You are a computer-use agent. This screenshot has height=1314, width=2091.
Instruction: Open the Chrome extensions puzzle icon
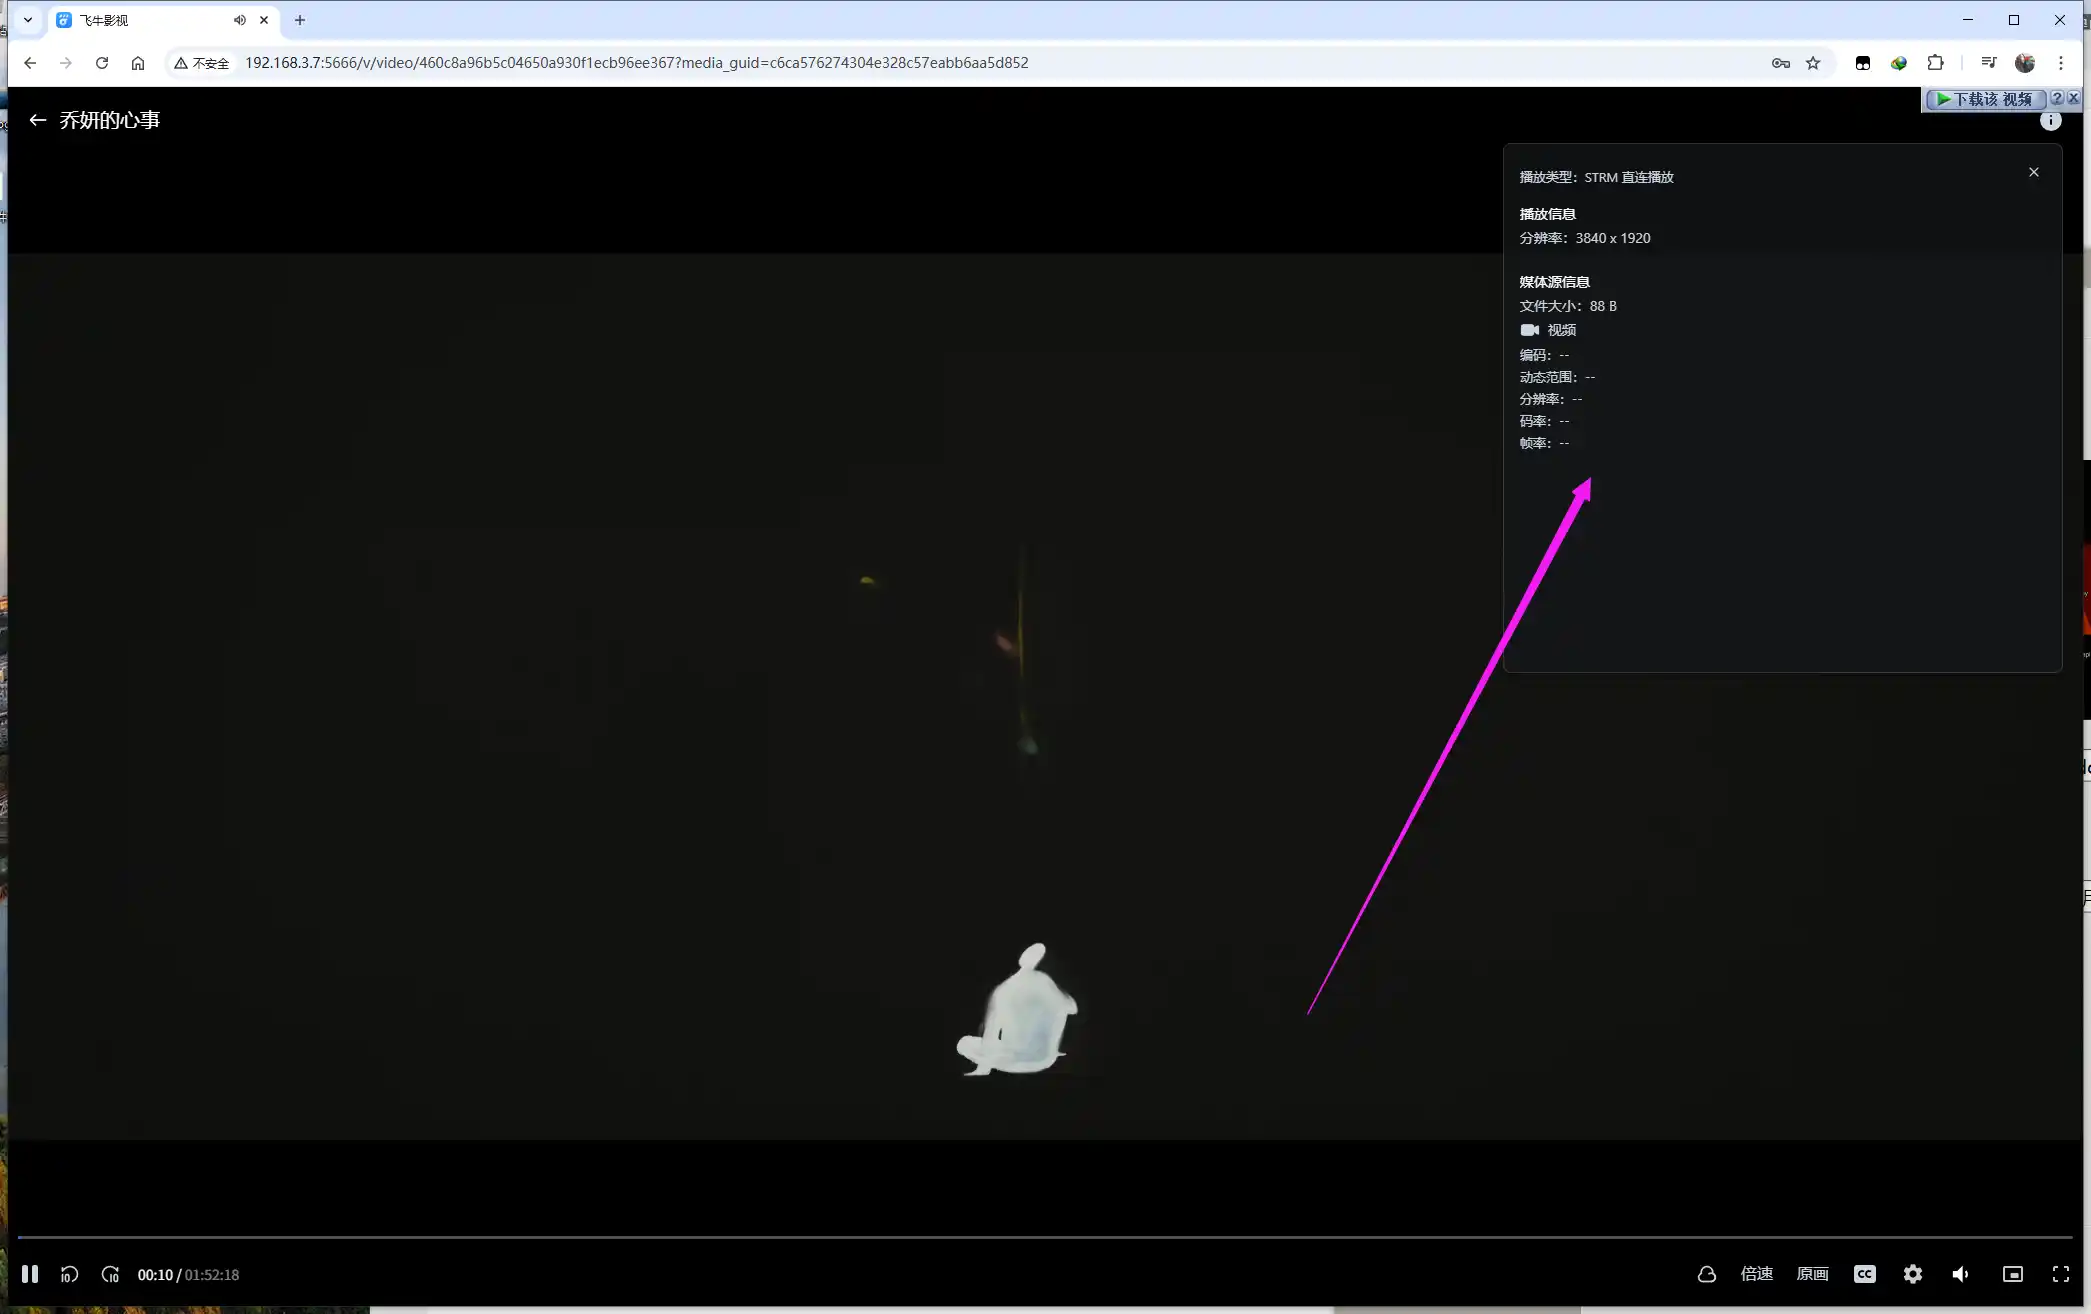point(1935,63)
